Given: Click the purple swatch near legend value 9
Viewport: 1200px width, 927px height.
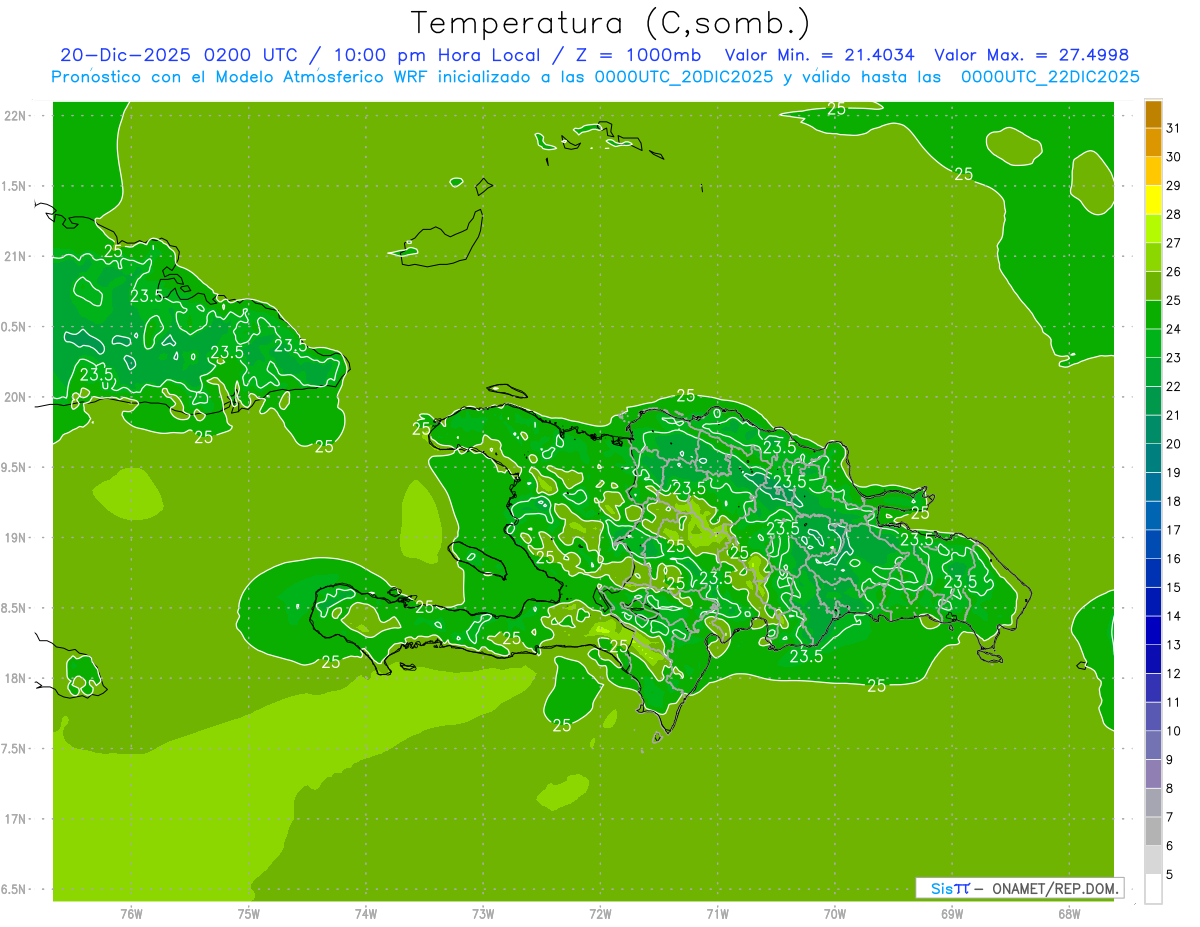Looking at the screenshot, I should (x=1153, y=774).
